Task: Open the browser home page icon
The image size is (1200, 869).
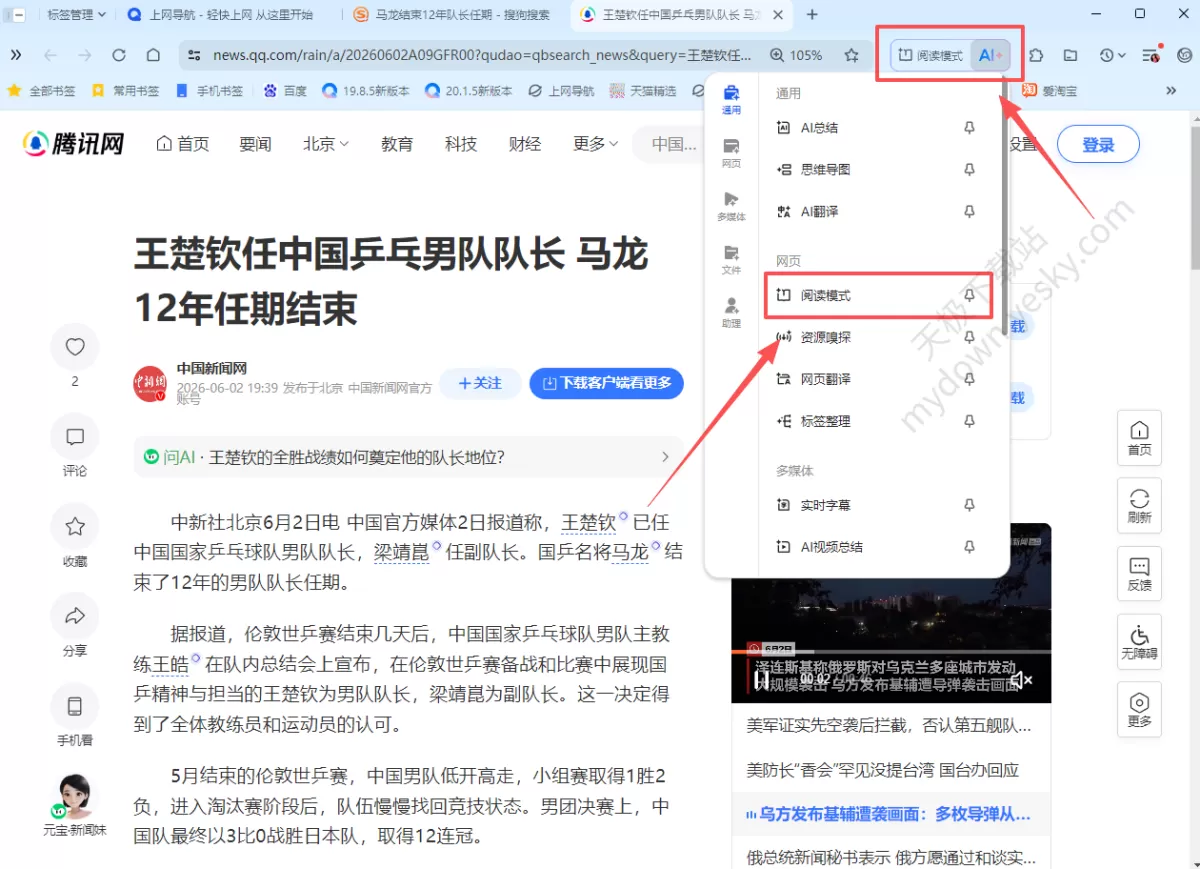Action: (x=153, y=55)
